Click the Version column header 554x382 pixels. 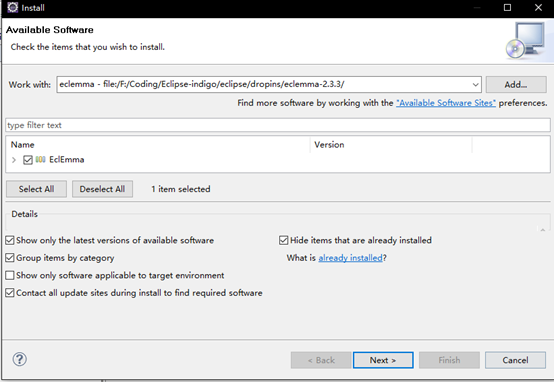[391, 145]
